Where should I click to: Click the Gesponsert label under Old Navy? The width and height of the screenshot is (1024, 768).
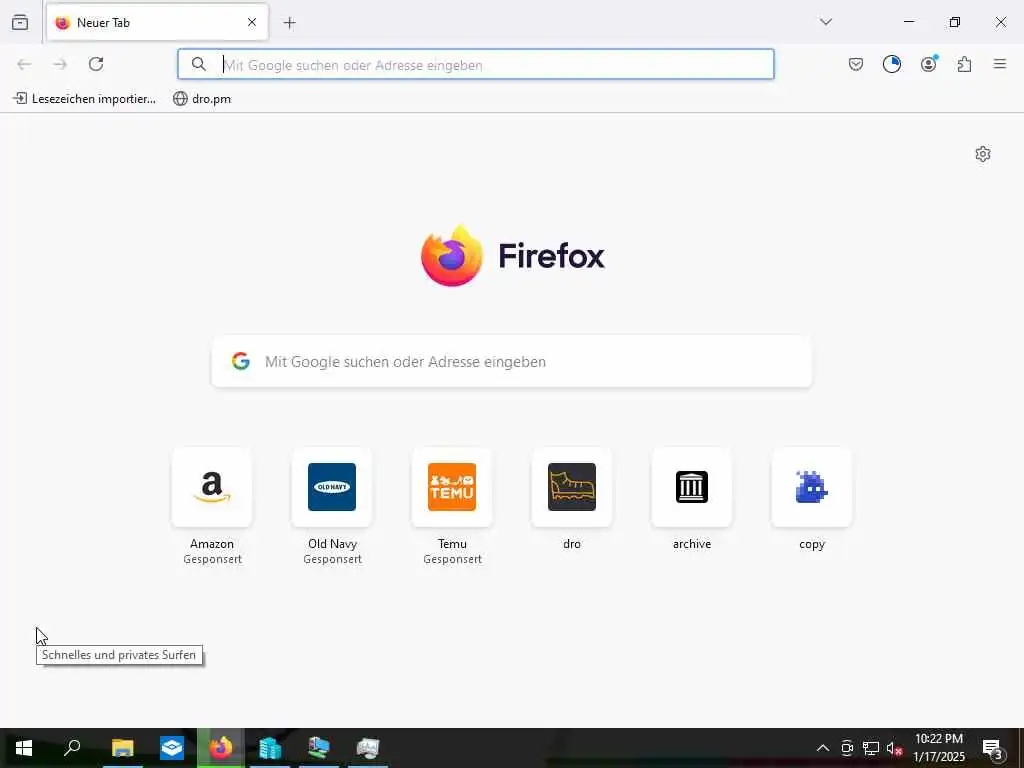point(332,560)
